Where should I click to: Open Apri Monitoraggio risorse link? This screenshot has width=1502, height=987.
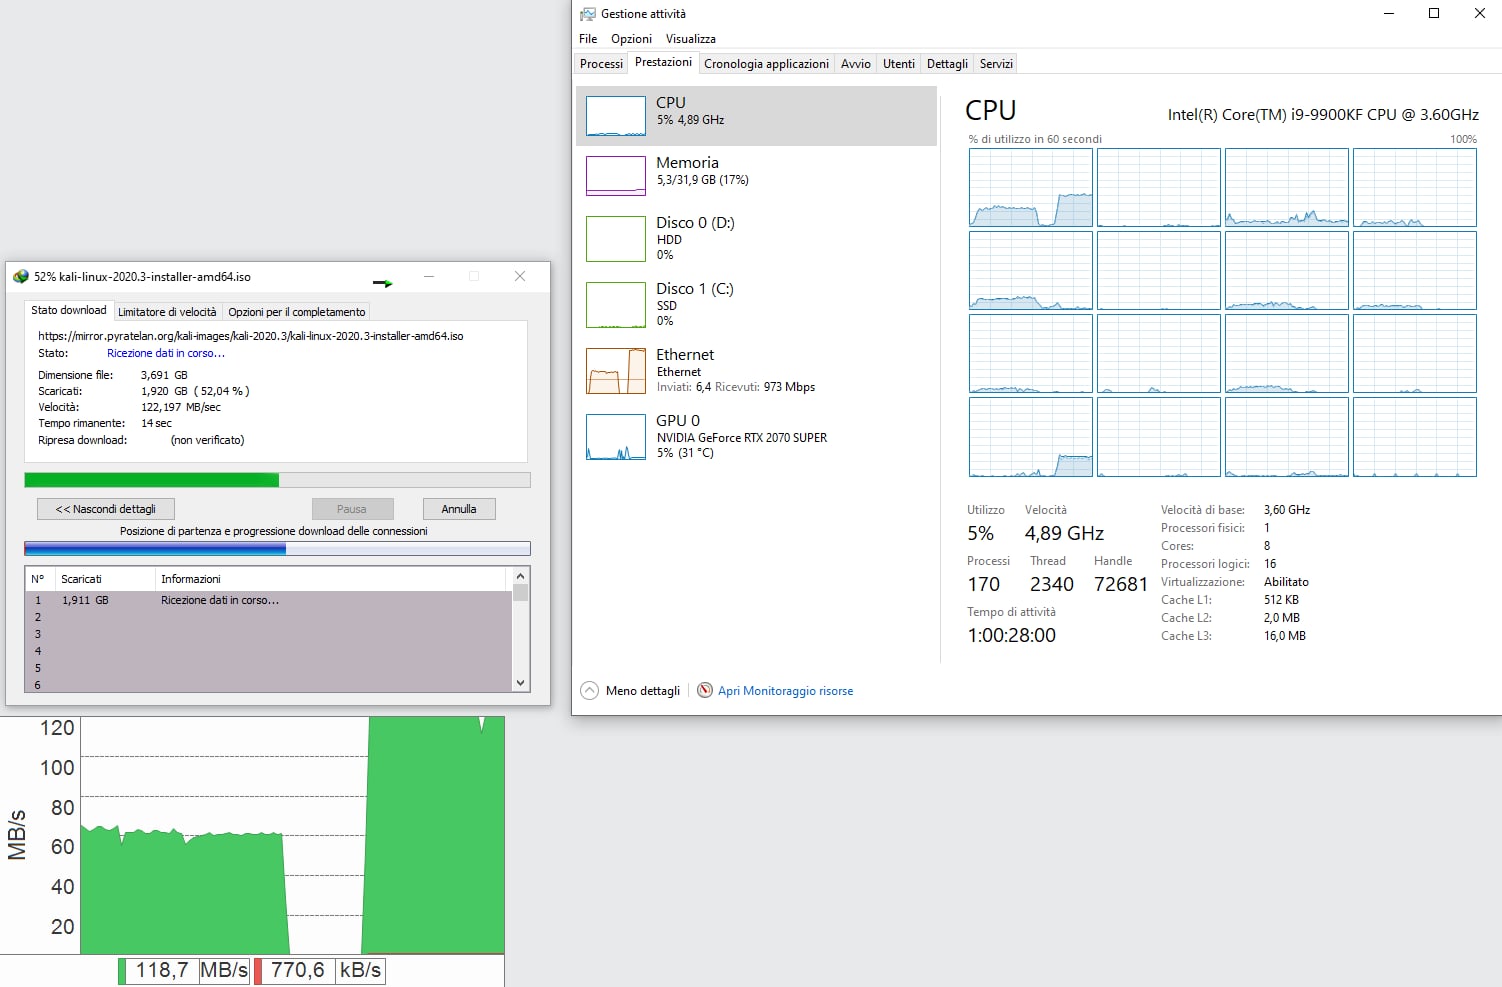[785, 691]
